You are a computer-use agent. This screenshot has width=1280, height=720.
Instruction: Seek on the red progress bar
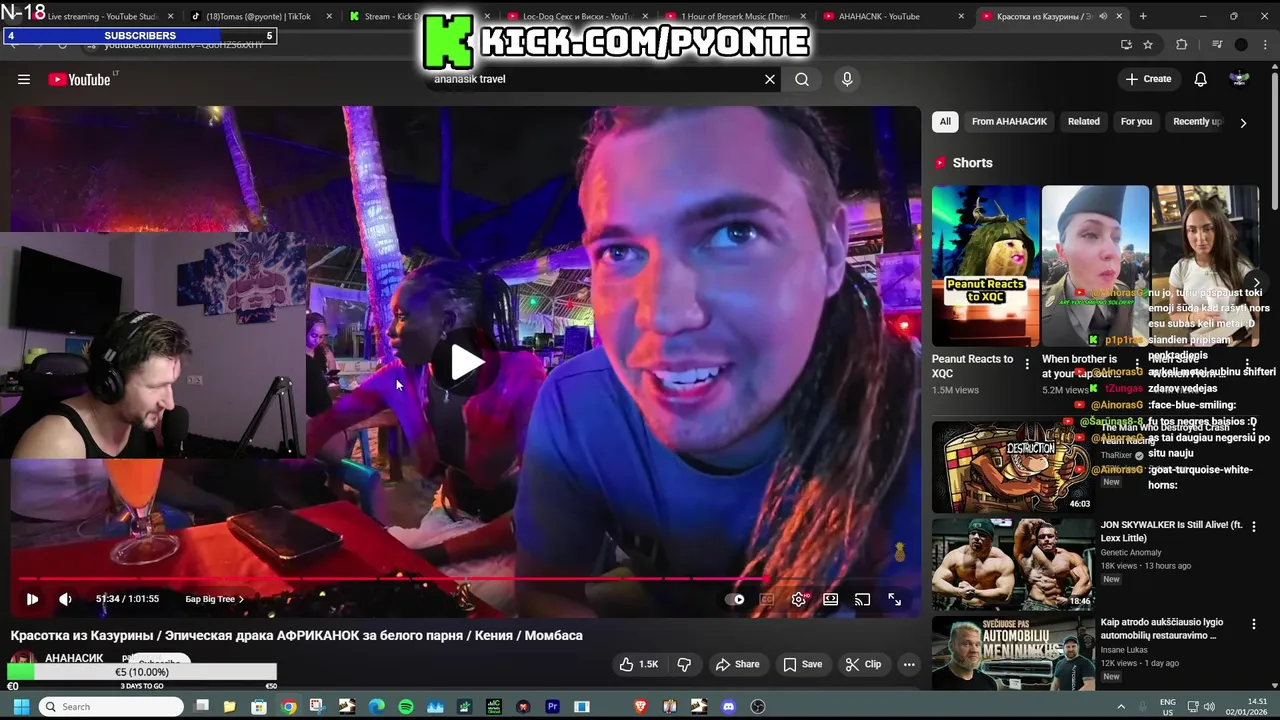click(465, 579)
